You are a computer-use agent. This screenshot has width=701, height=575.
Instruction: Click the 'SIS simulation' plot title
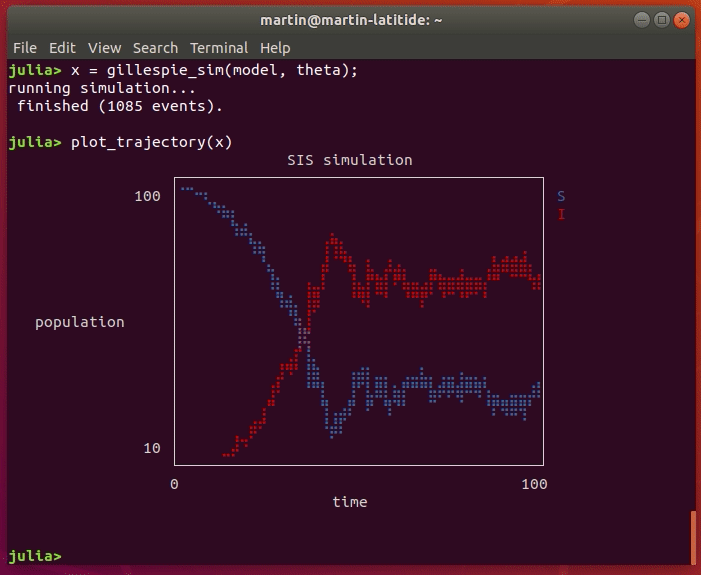pos(350,160)
